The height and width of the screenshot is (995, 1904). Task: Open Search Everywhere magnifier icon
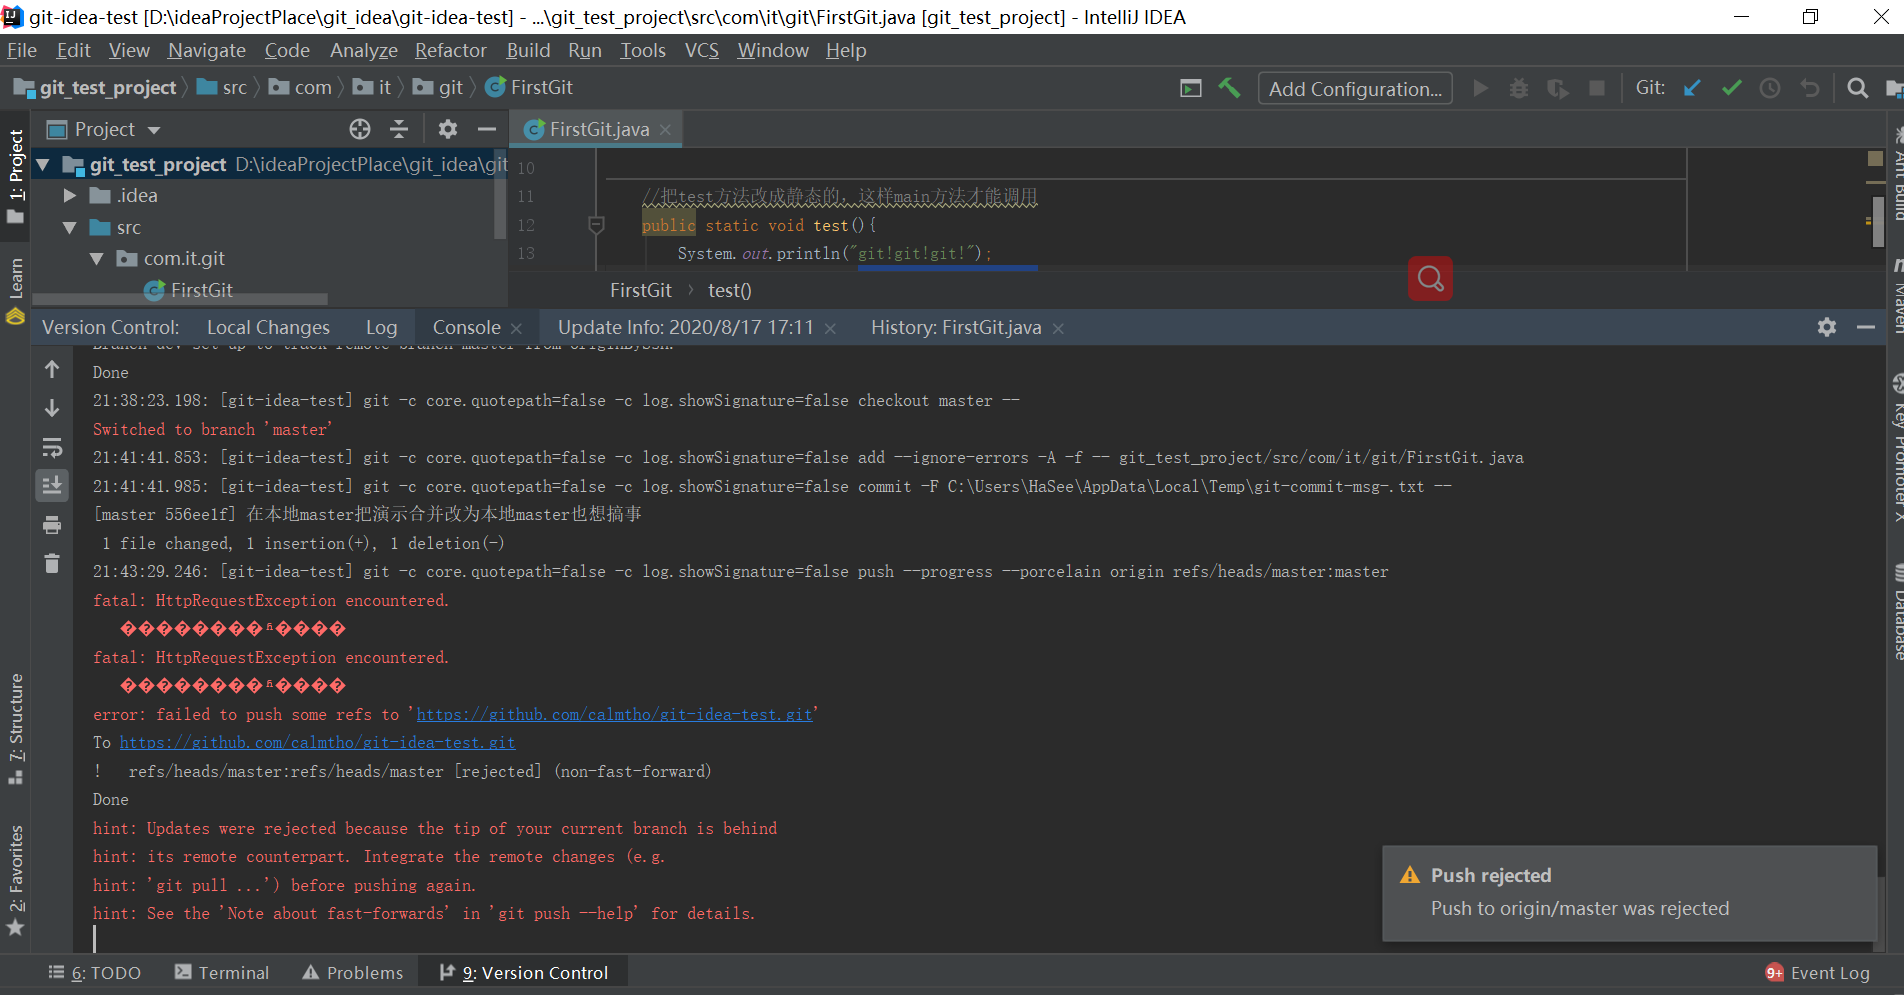(1857, 88)
